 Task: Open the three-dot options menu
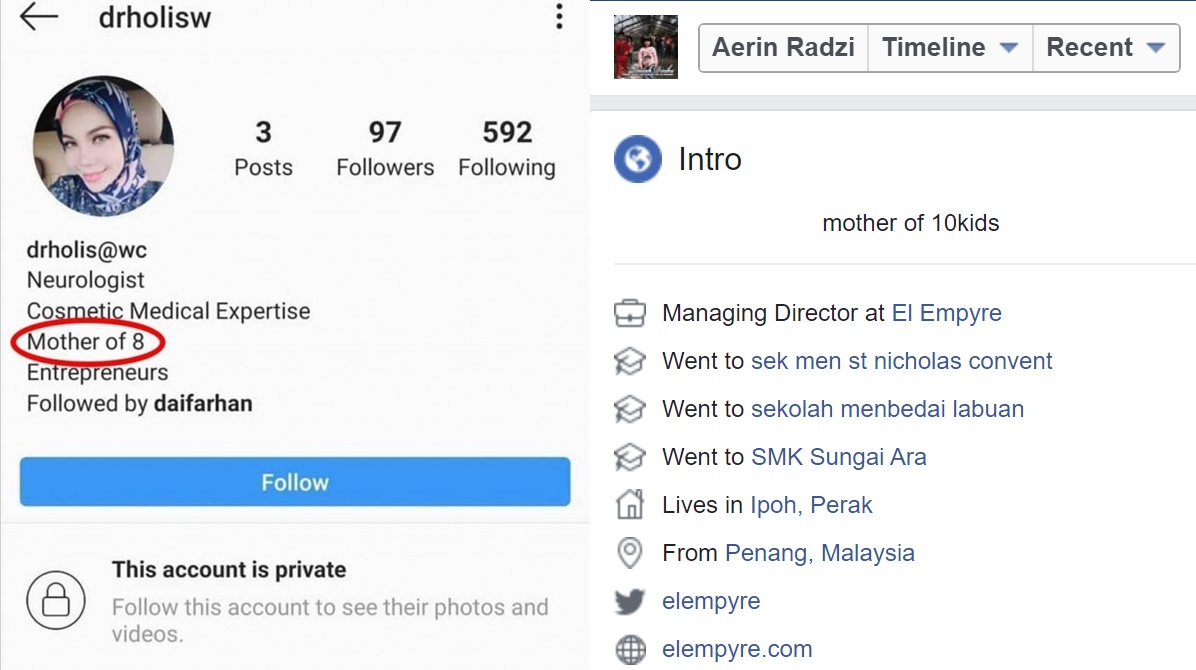click(x=559, y=16)
